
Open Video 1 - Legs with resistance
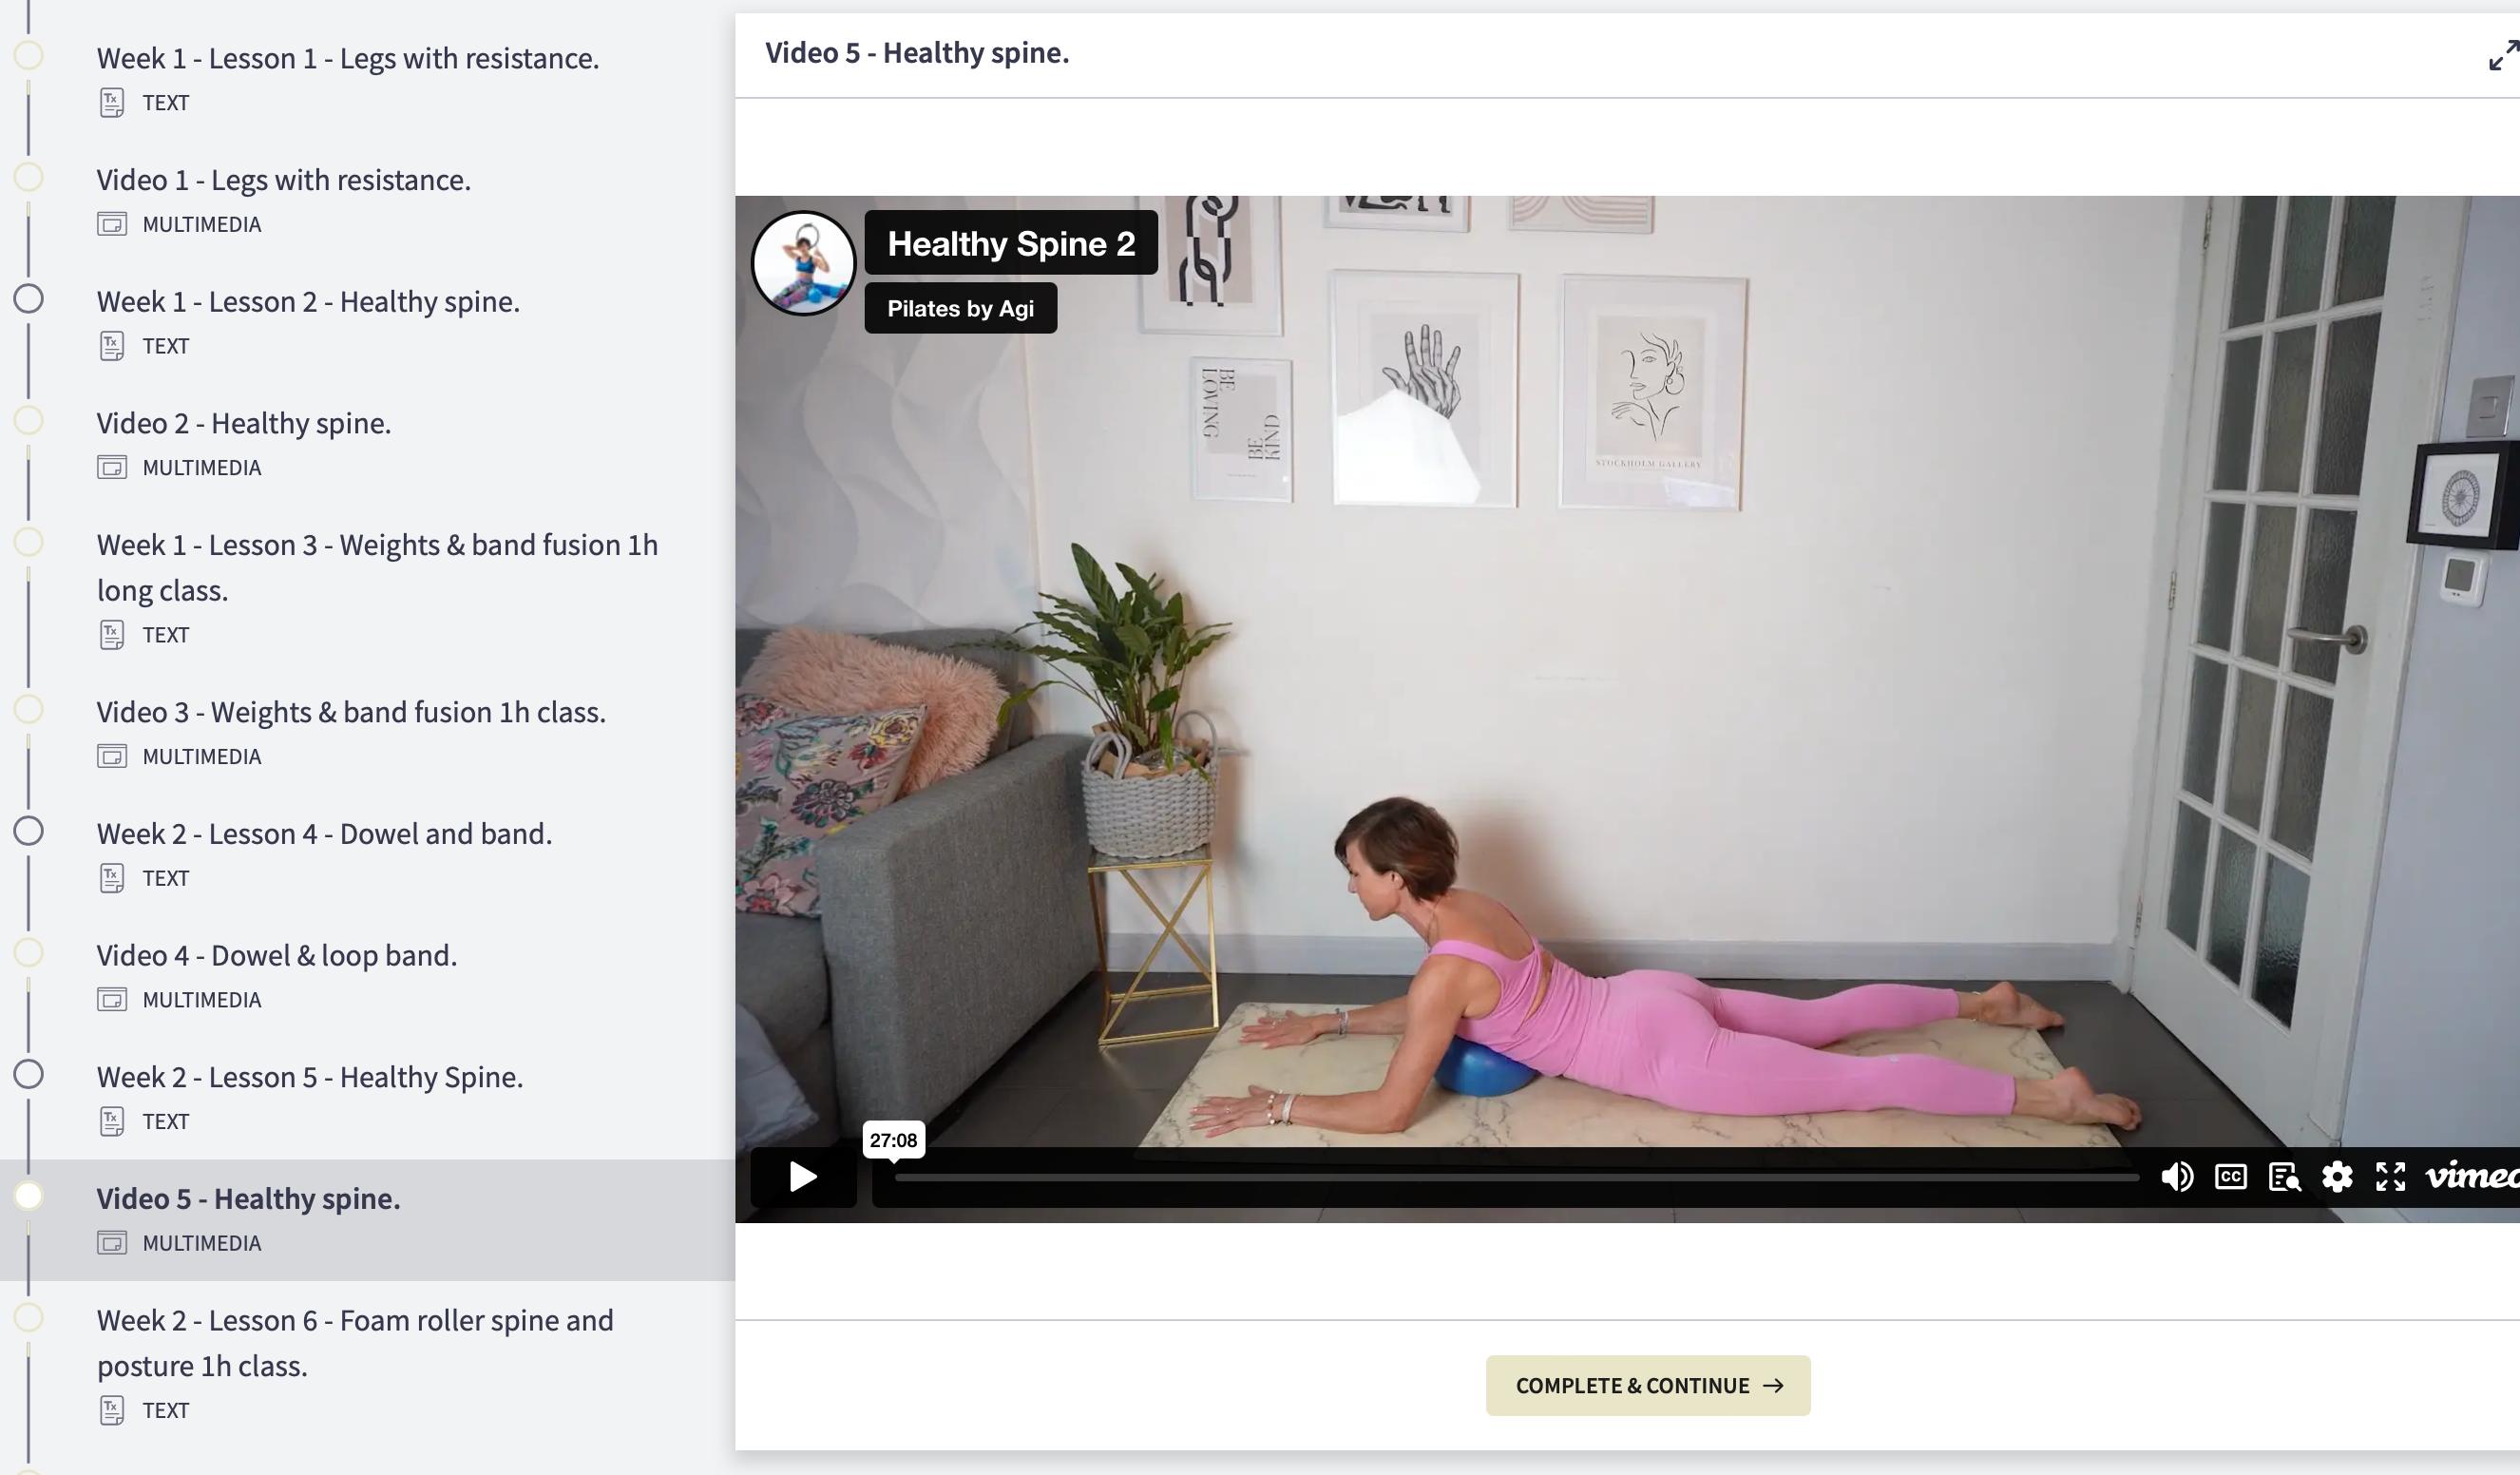283,180
